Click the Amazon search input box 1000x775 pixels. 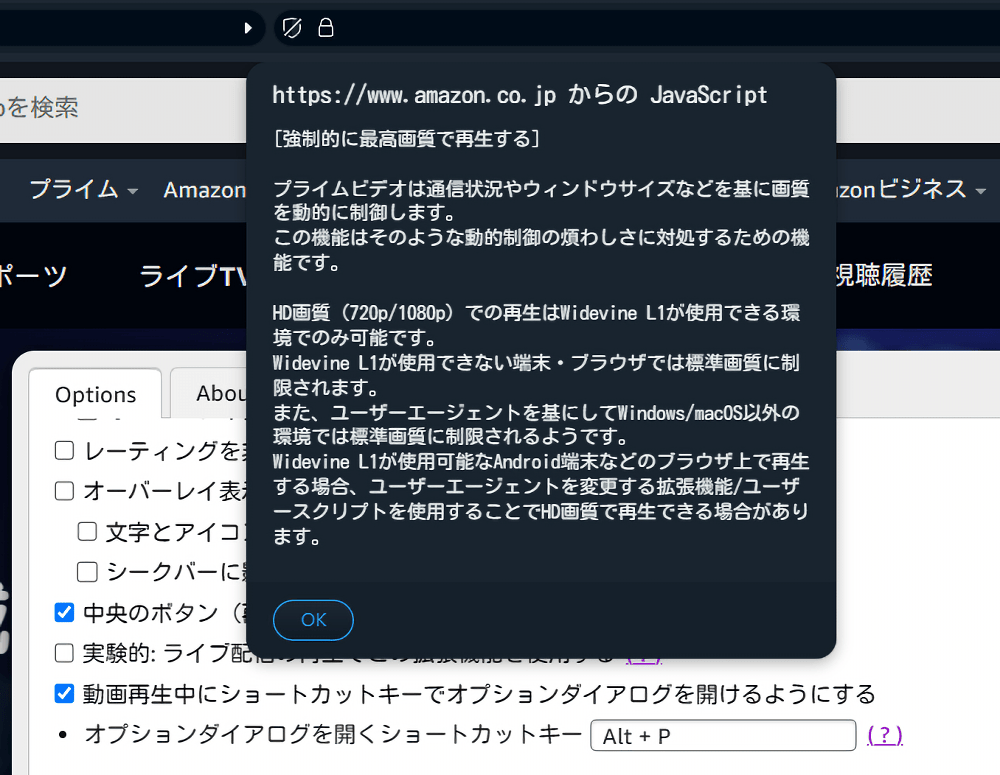coord(123,110)
